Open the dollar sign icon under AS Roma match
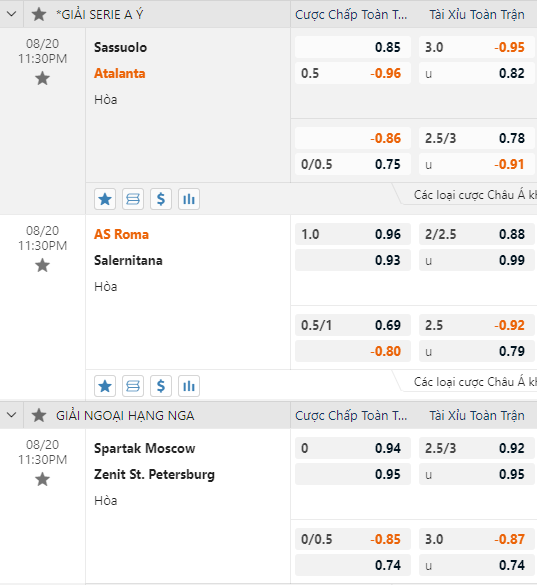This screenshot has height=585, width=537. pyautogui.click(x=161, y=386)
